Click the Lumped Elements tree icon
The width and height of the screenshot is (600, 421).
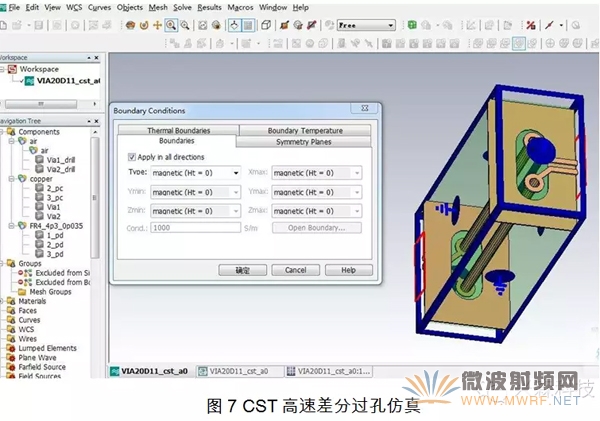click(x=11, y=348)
